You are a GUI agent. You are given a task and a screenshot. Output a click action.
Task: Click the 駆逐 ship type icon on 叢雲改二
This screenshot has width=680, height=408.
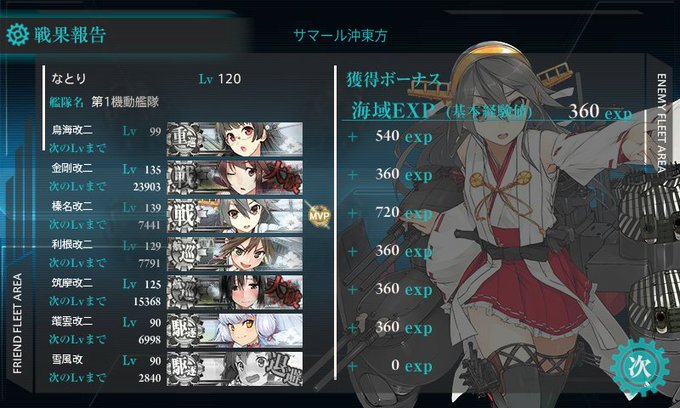[184, 330]
